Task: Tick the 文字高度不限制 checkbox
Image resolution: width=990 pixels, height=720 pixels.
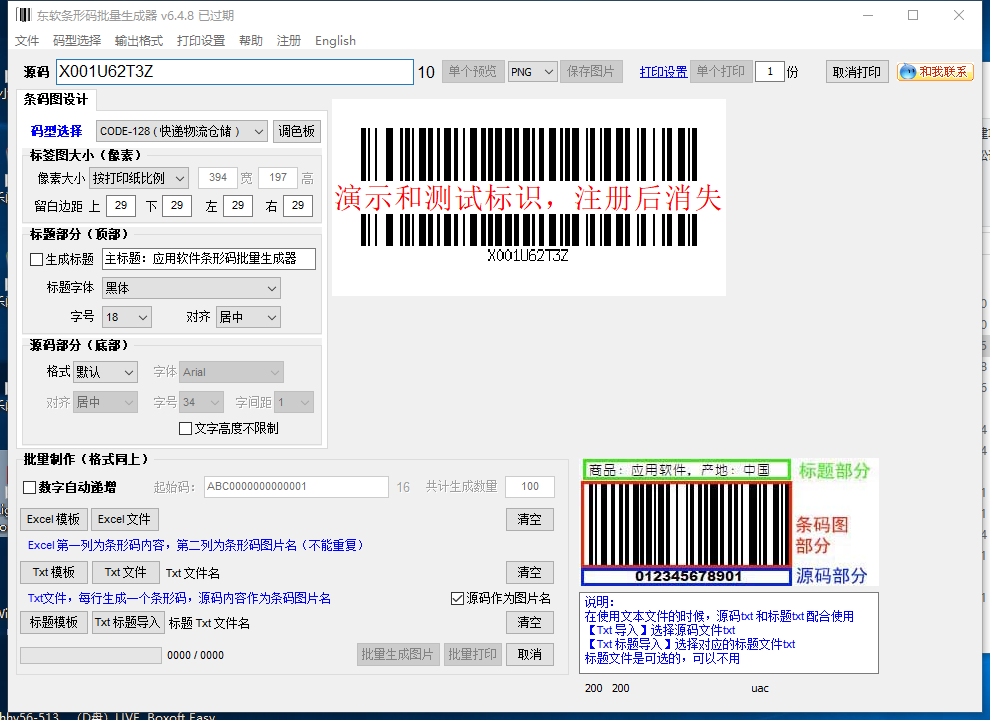Action: (186, 429)
